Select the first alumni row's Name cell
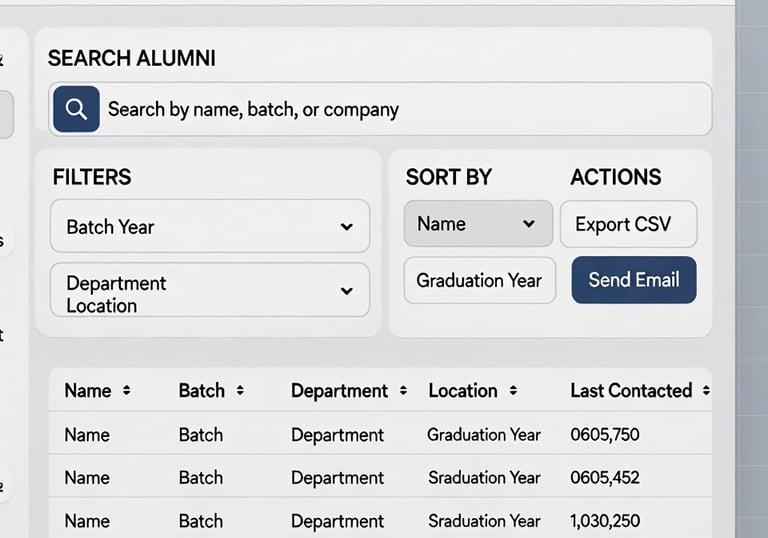The image size is (768, 538). [x=87, y=435]
